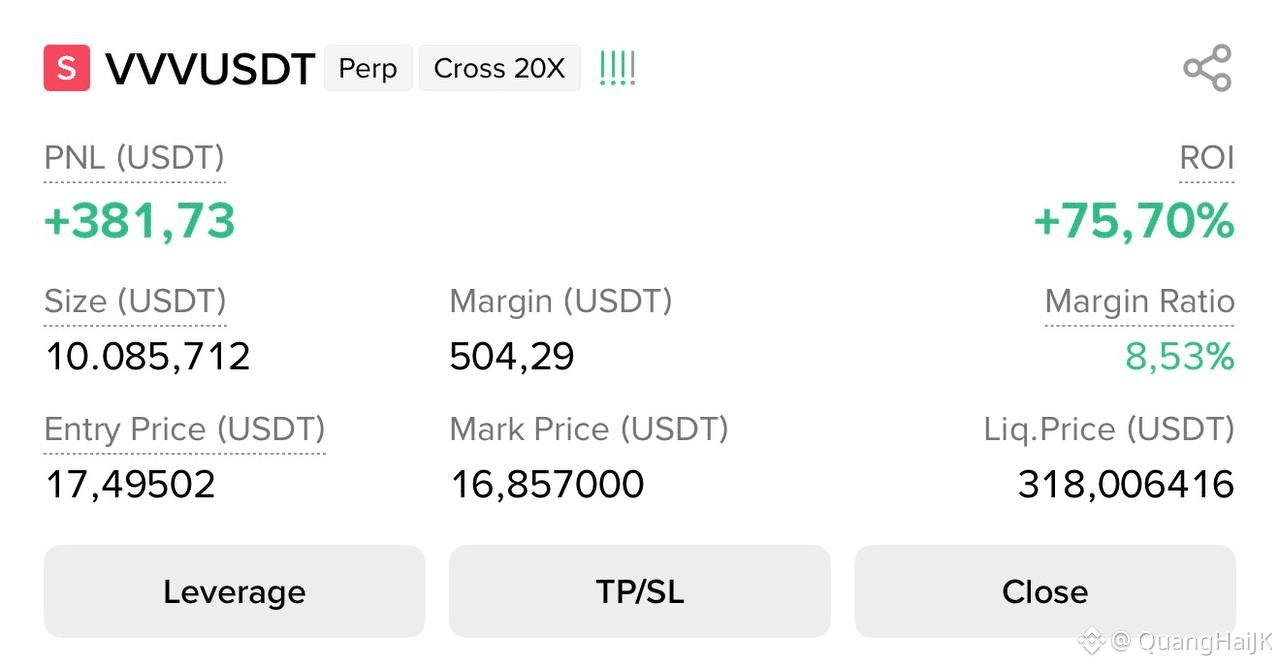Tap the underlined ROI label

pyautogui.click(x=1207, y=158)
